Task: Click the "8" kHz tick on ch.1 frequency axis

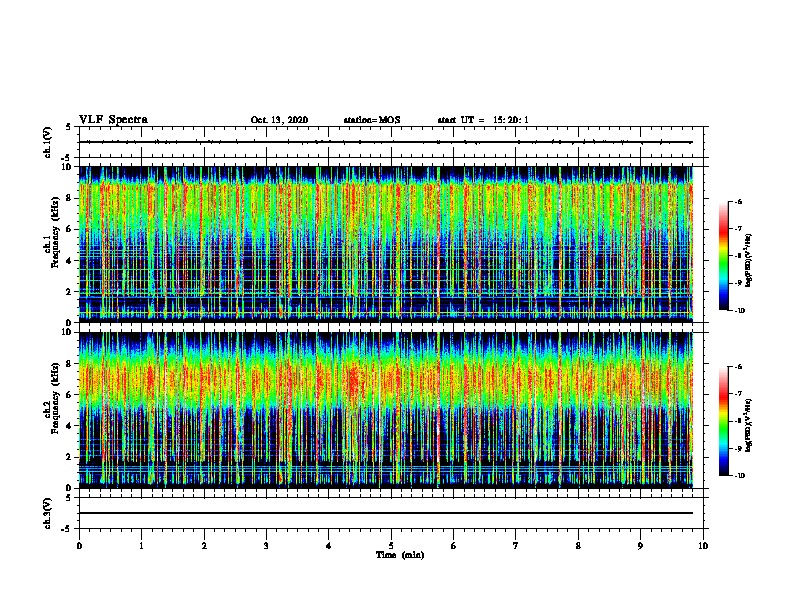Action: tap(70, 198)
